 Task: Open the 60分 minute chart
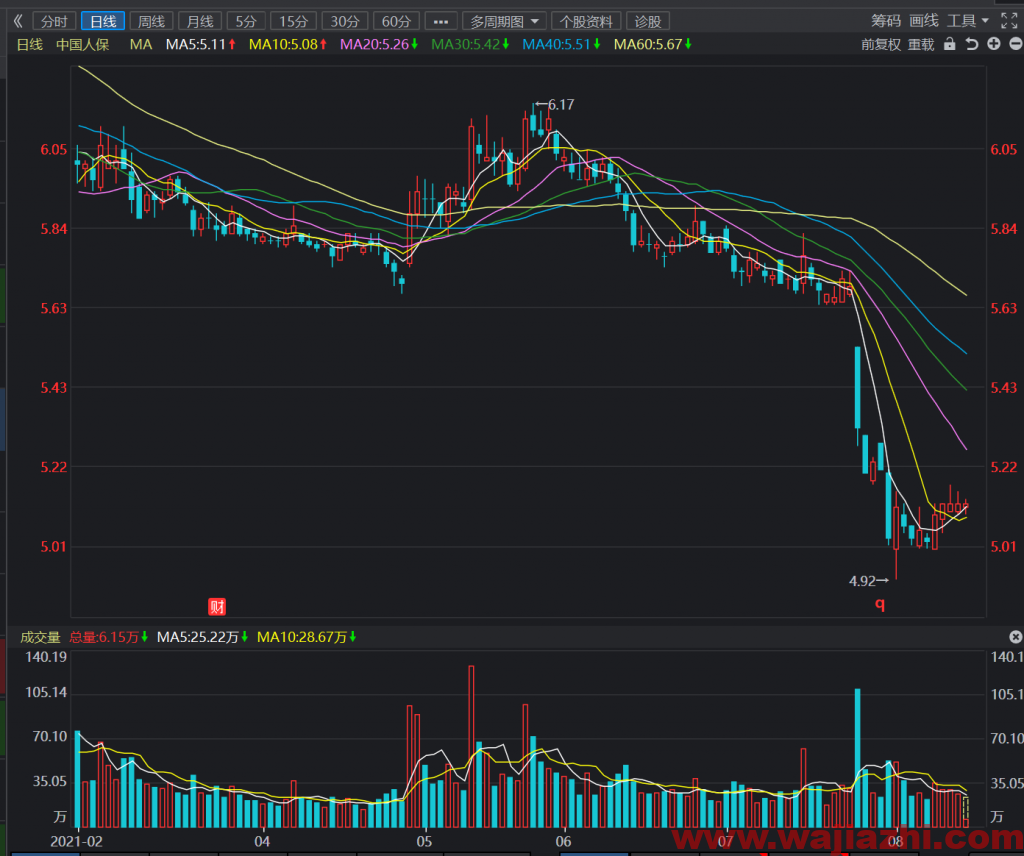396,22
